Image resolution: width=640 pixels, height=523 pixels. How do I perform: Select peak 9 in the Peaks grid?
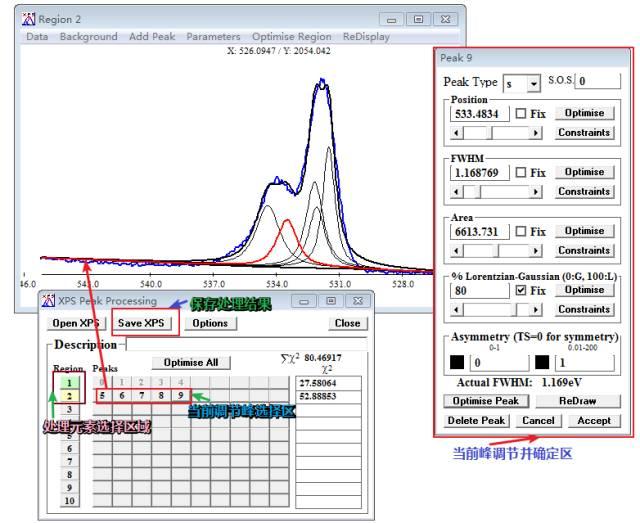point(180,396)
